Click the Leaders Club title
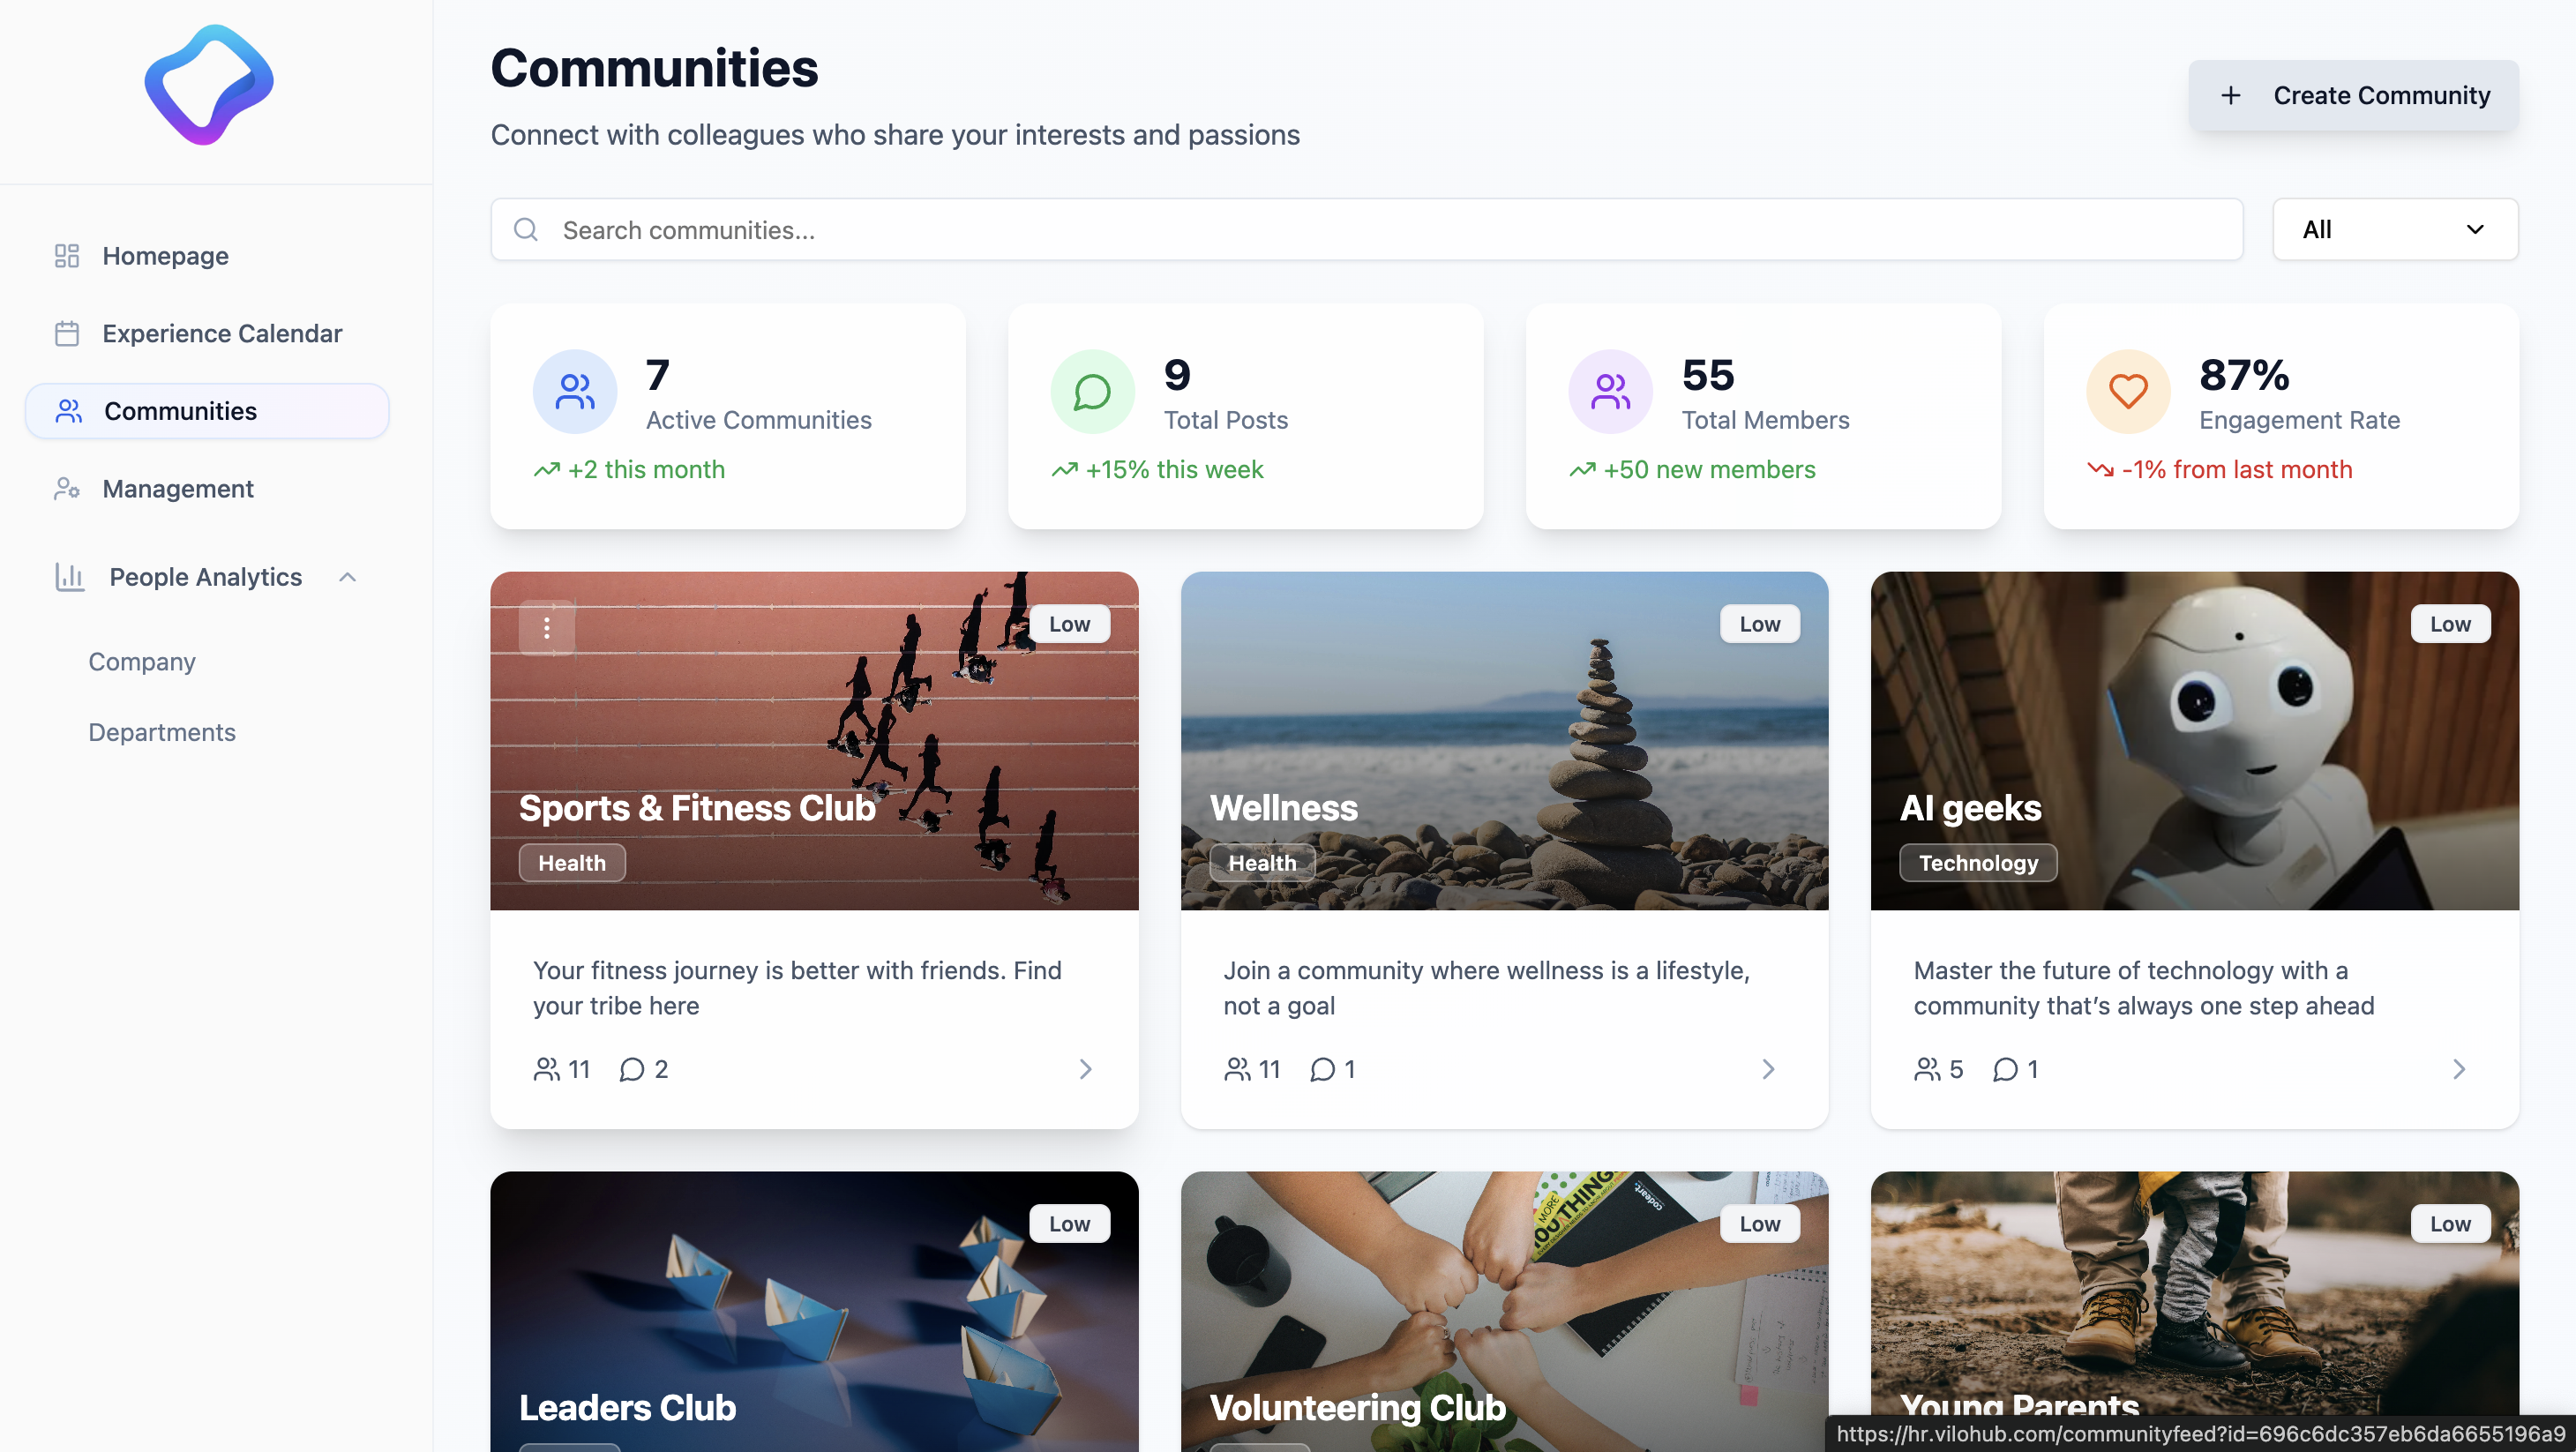2576x1452 pixels. point(627,1407)
